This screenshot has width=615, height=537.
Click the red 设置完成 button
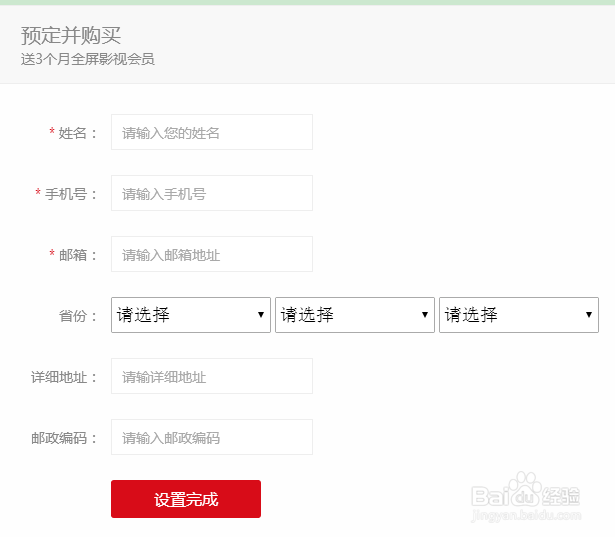tap(186, 499)
